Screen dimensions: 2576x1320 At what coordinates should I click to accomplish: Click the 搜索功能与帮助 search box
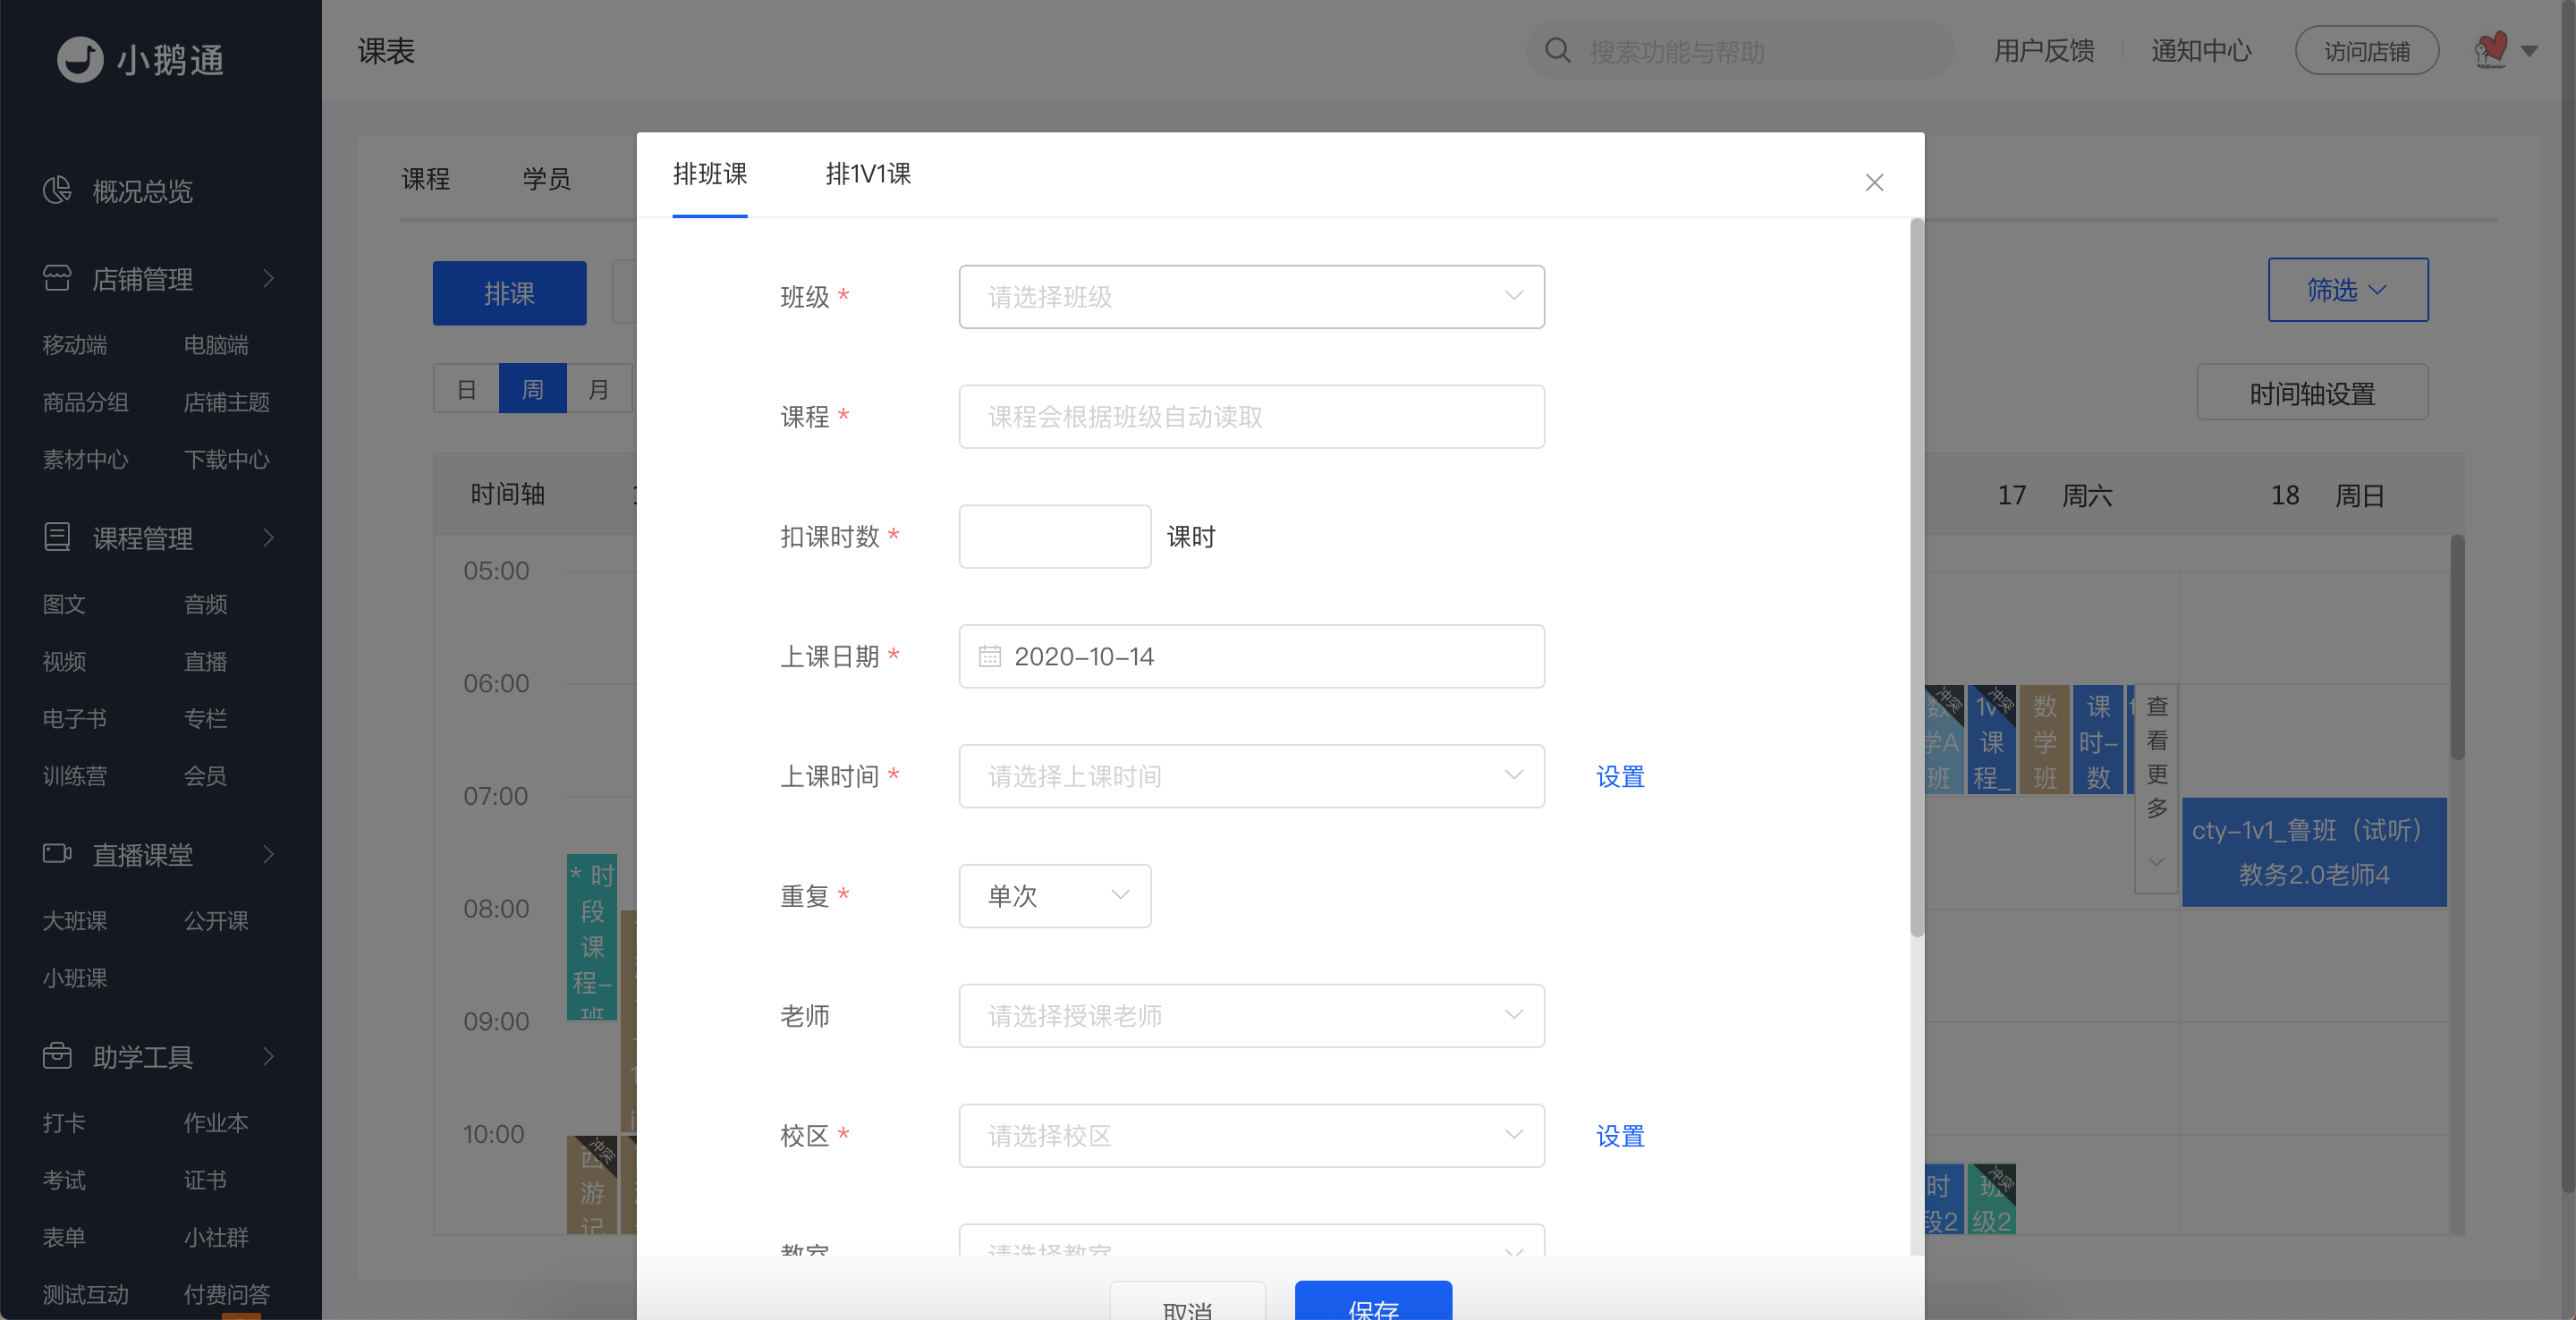tap(1739, 51)
